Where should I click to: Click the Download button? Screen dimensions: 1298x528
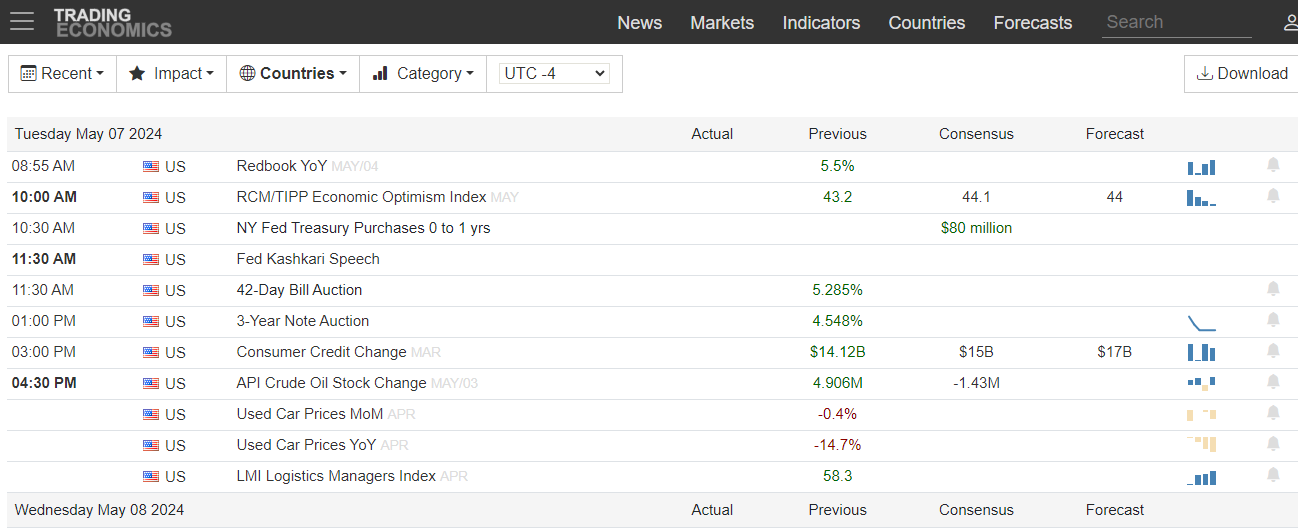(1242, 74)
